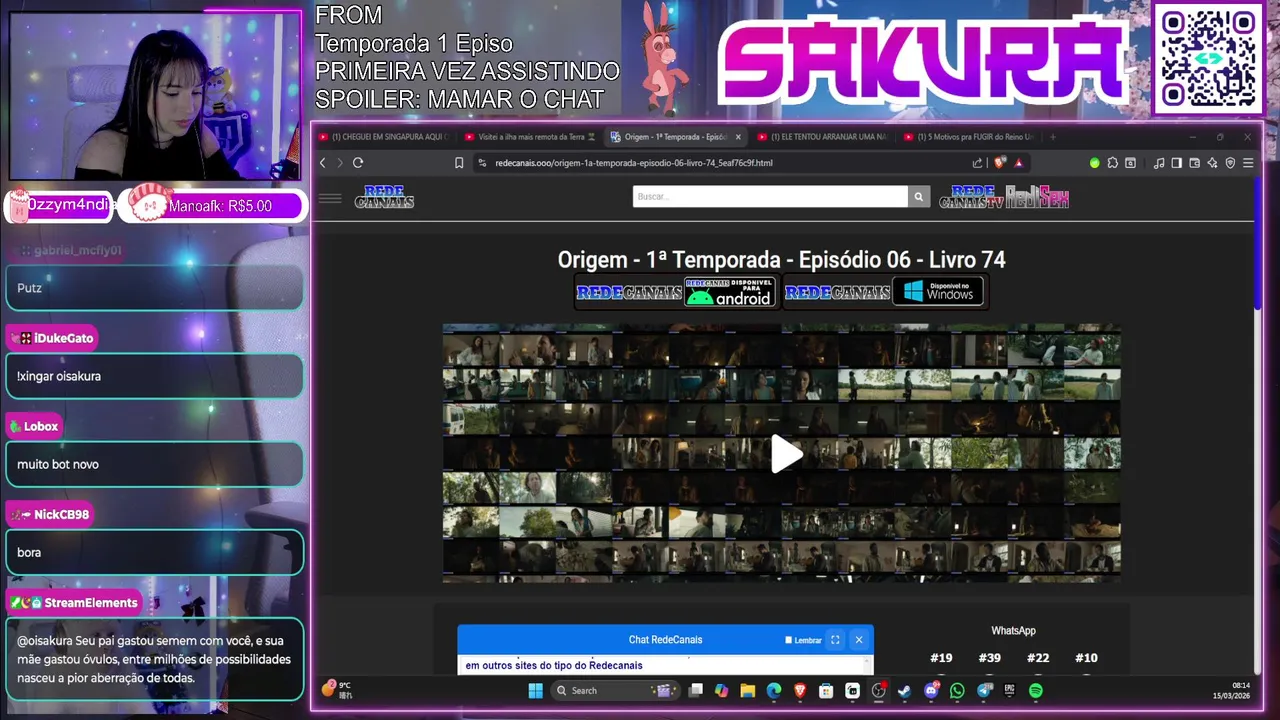Open the Brave Shields lion icon

[999, 163]
